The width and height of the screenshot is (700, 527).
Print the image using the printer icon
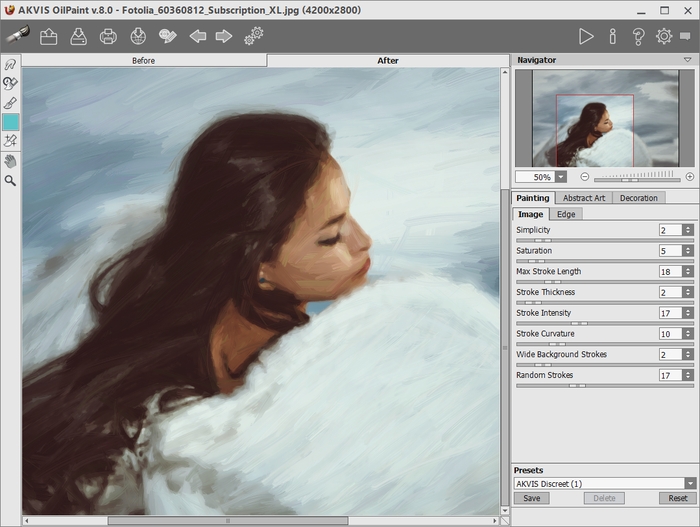click(x=108, y=36)
